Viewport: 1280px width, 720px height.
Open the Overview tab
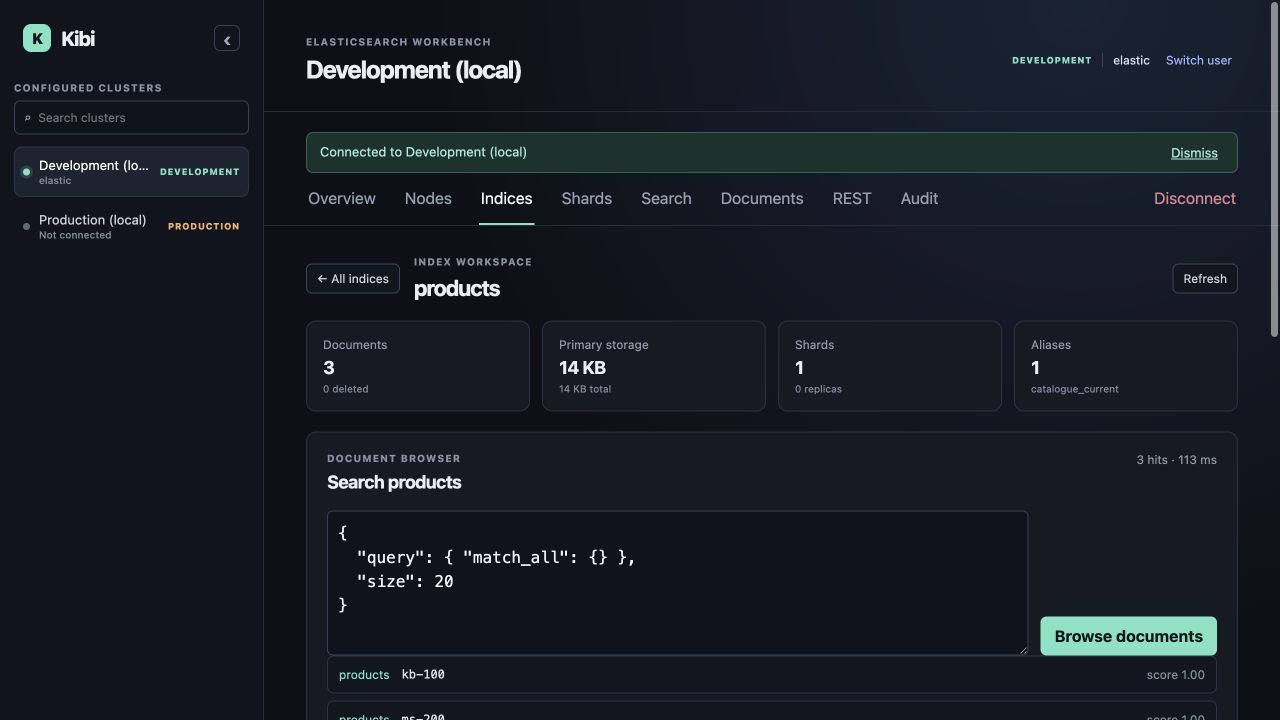coord(342,198)
